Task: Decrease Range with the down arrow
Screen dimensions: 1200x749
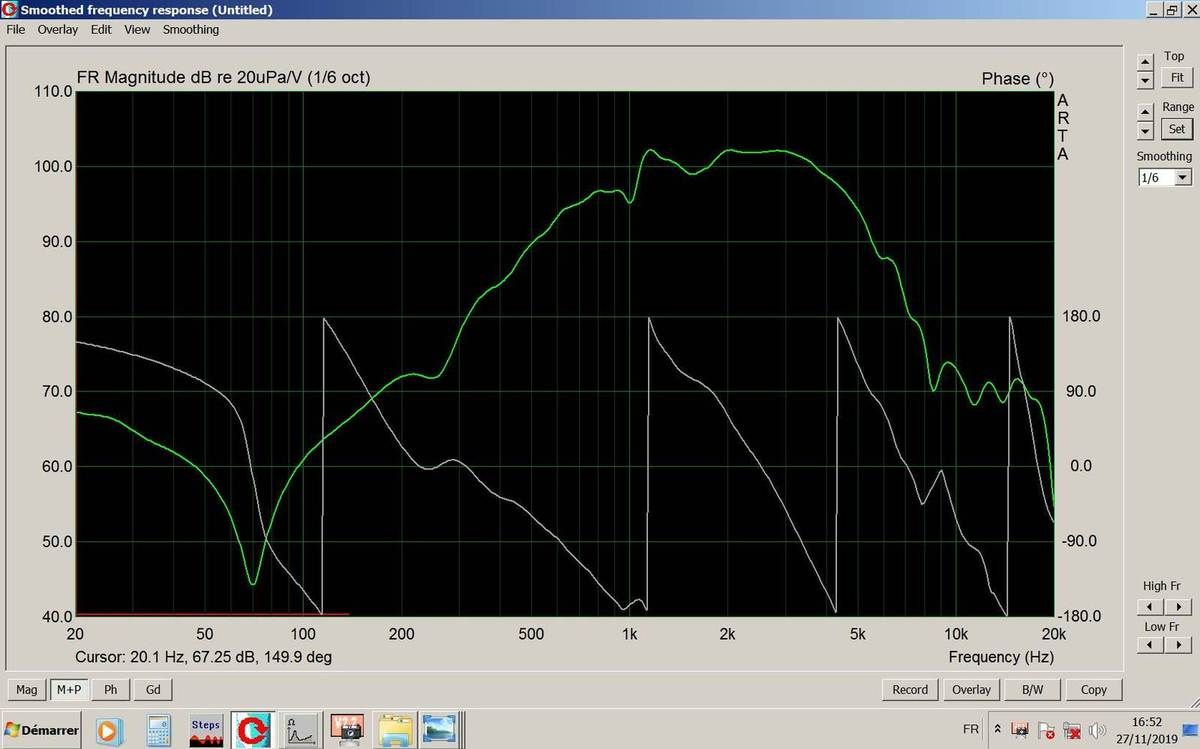Action: [1145, 130]
